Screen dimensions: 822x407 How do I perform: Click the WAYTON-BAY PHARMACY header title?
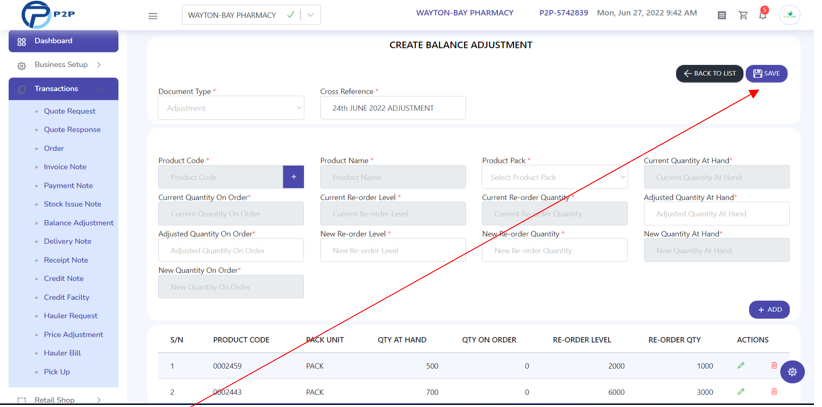(464, 13)
